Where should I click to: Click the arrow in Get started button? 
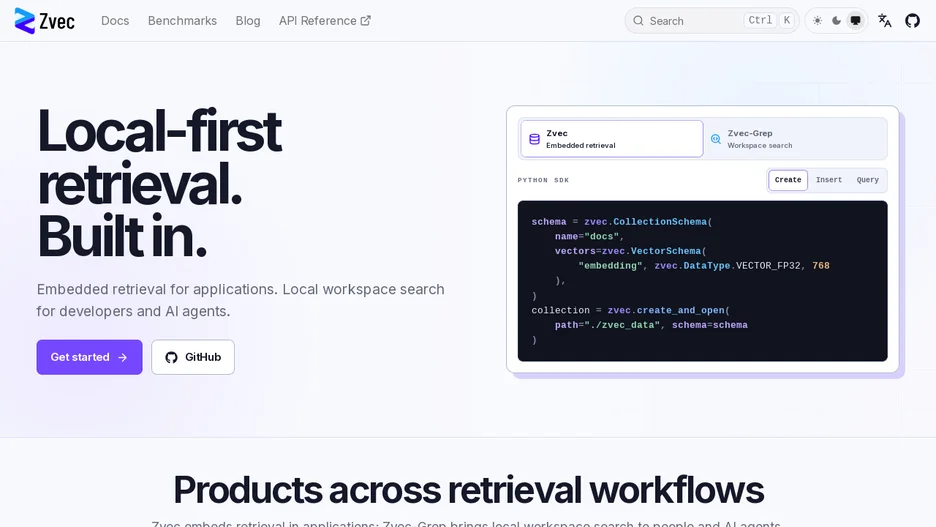122,358
